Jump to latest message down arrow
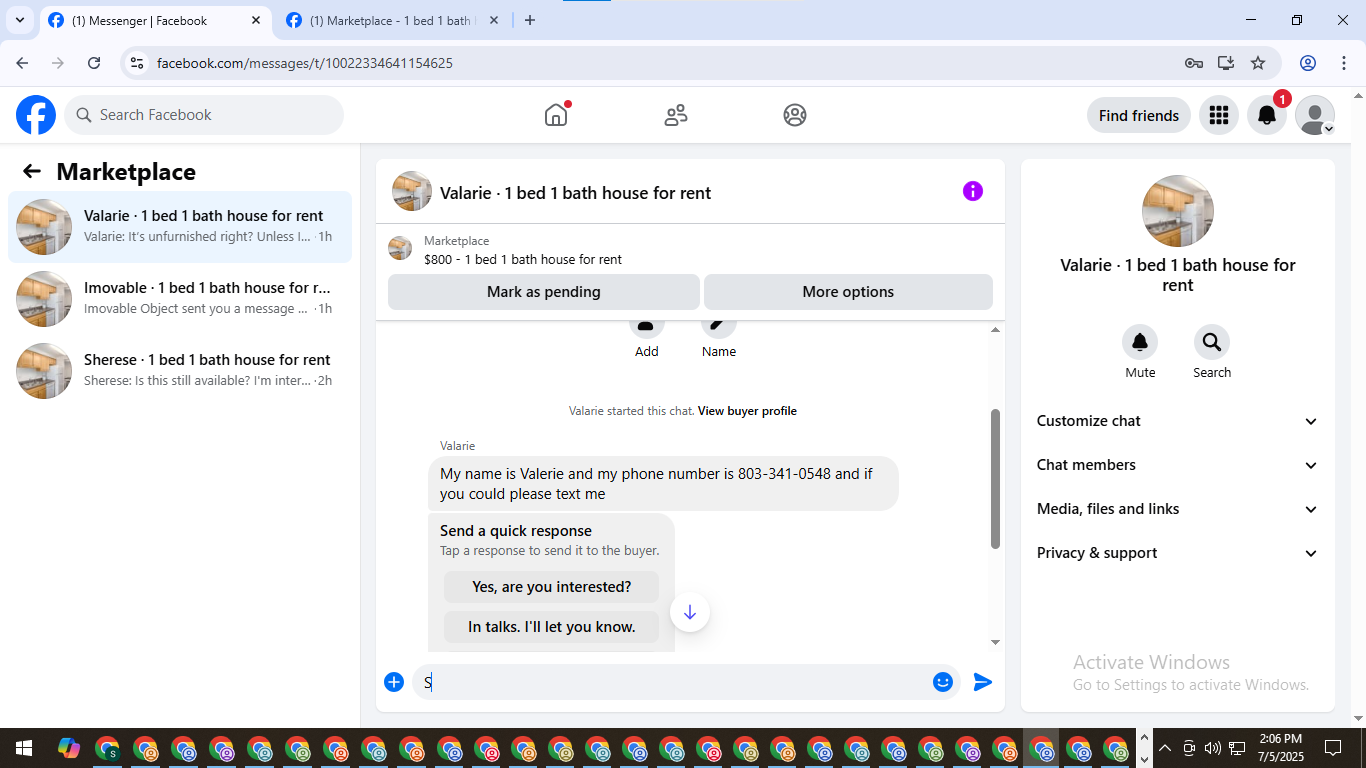The height and width of the screenshot is (768, 1366). click(690, 612)
